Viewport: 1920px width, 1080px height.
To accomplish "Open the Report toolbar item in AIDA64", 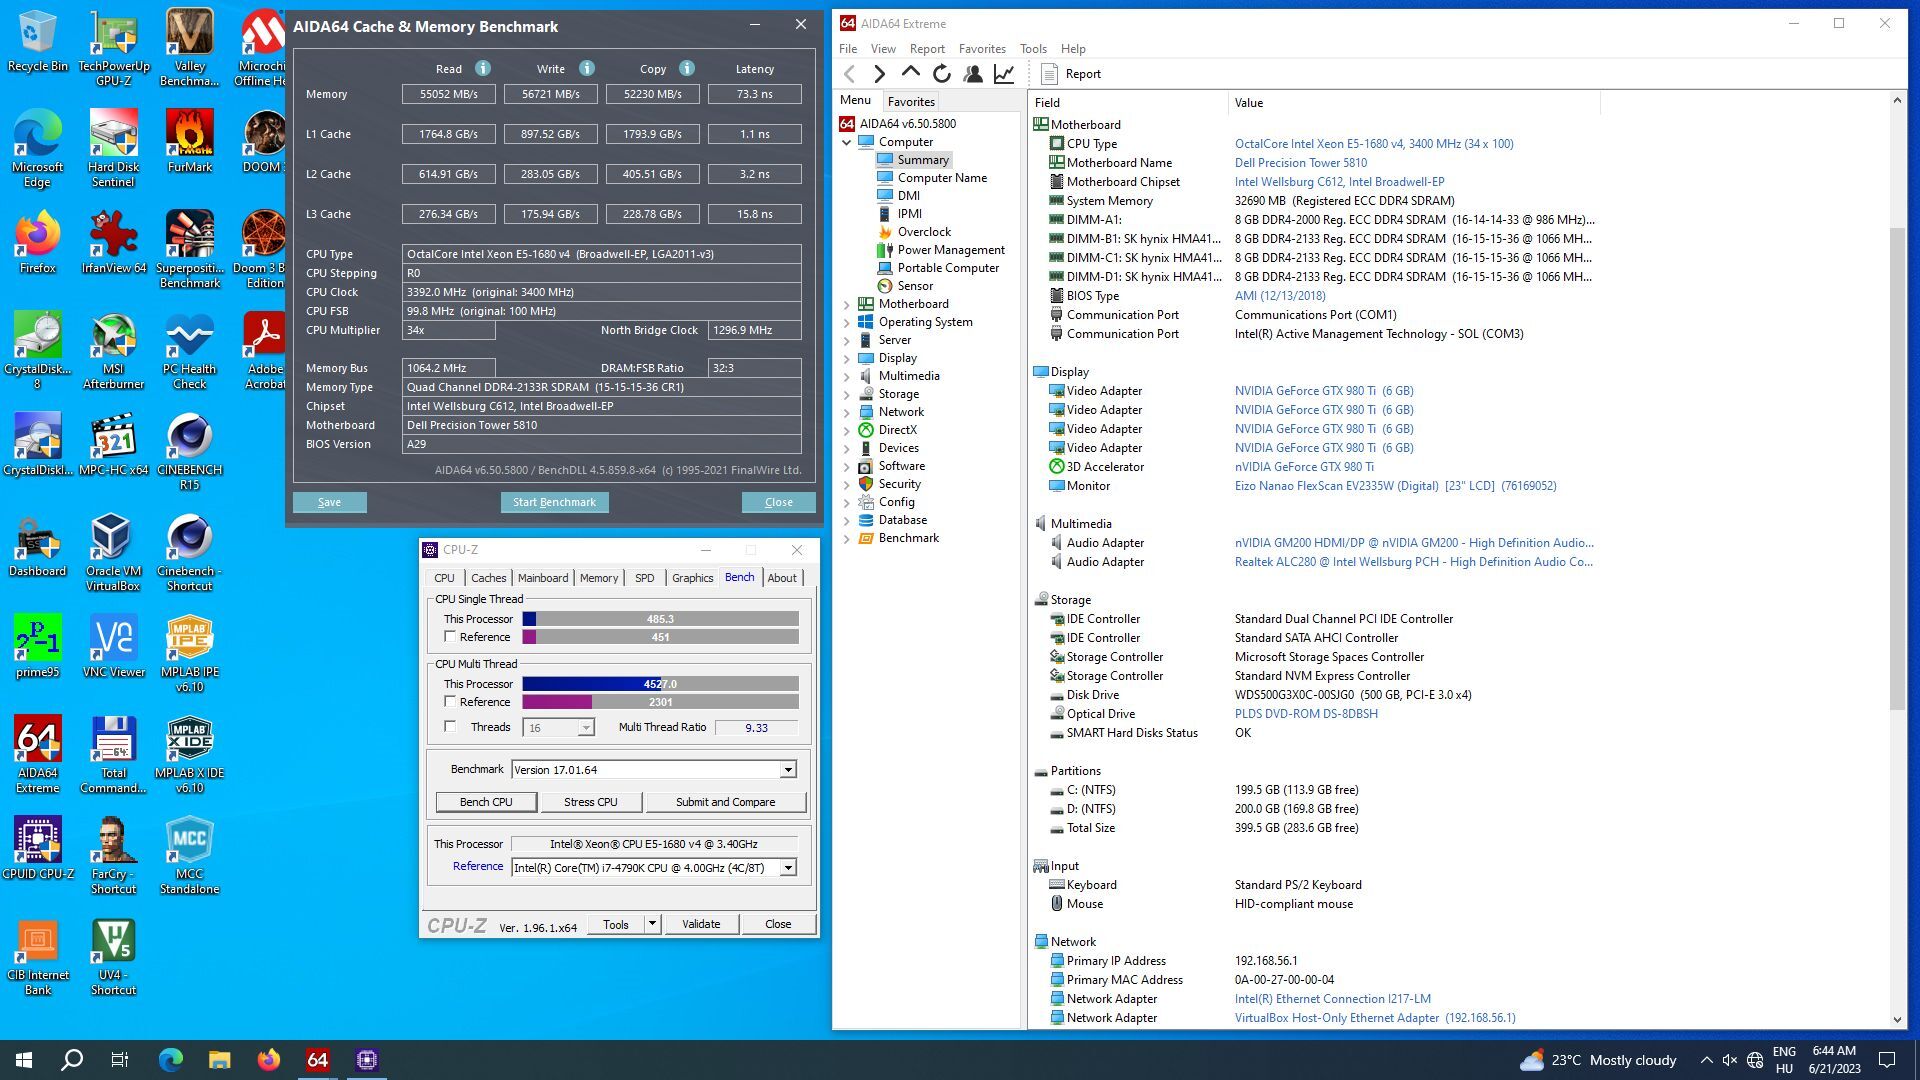I will point(1071,74).
